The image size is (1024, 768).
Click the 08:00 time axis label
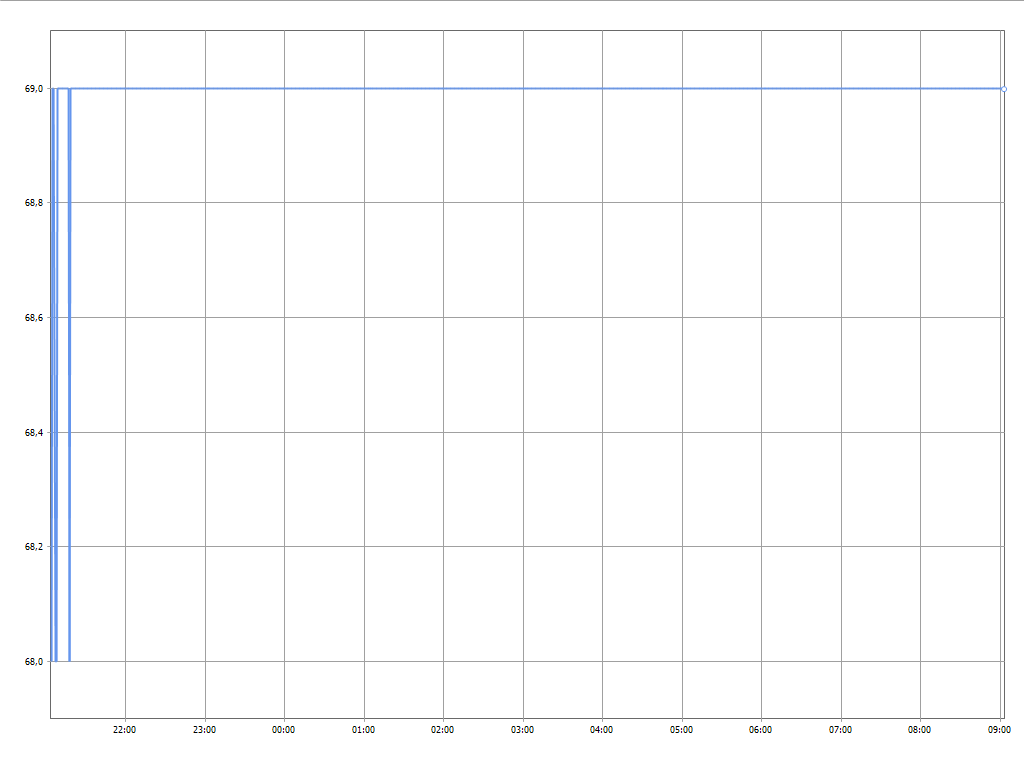click(920, 730)
